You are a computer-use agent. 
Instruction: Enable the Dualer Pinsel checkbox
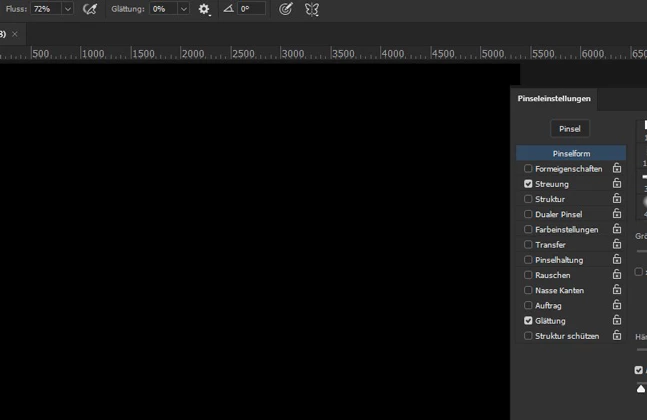(x=528, y=214)
